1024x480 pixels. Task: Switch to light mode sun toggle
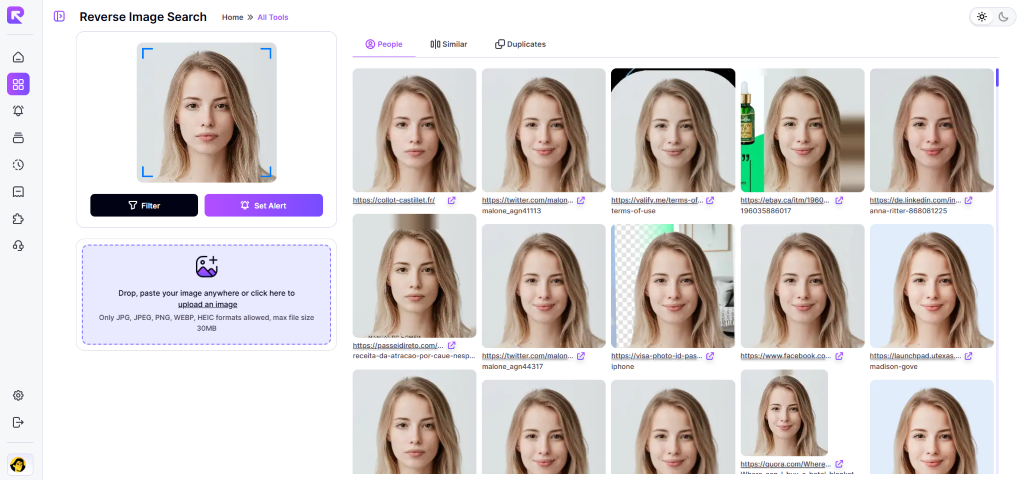(982, 17)
